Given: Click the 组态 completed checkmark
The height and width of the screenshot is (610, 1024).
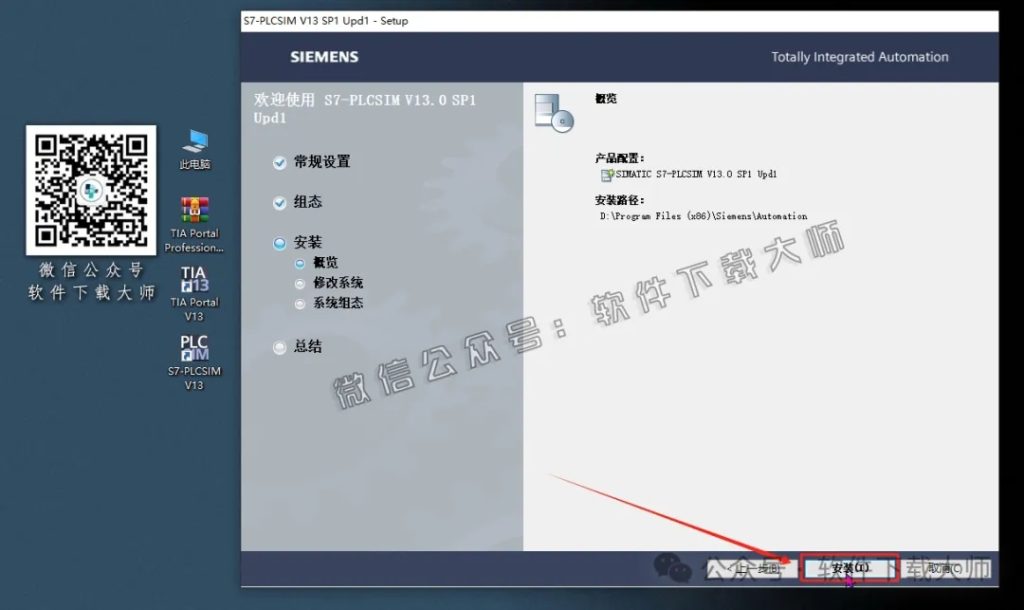Looking at the screenshot, I should (x=281, y=202).
